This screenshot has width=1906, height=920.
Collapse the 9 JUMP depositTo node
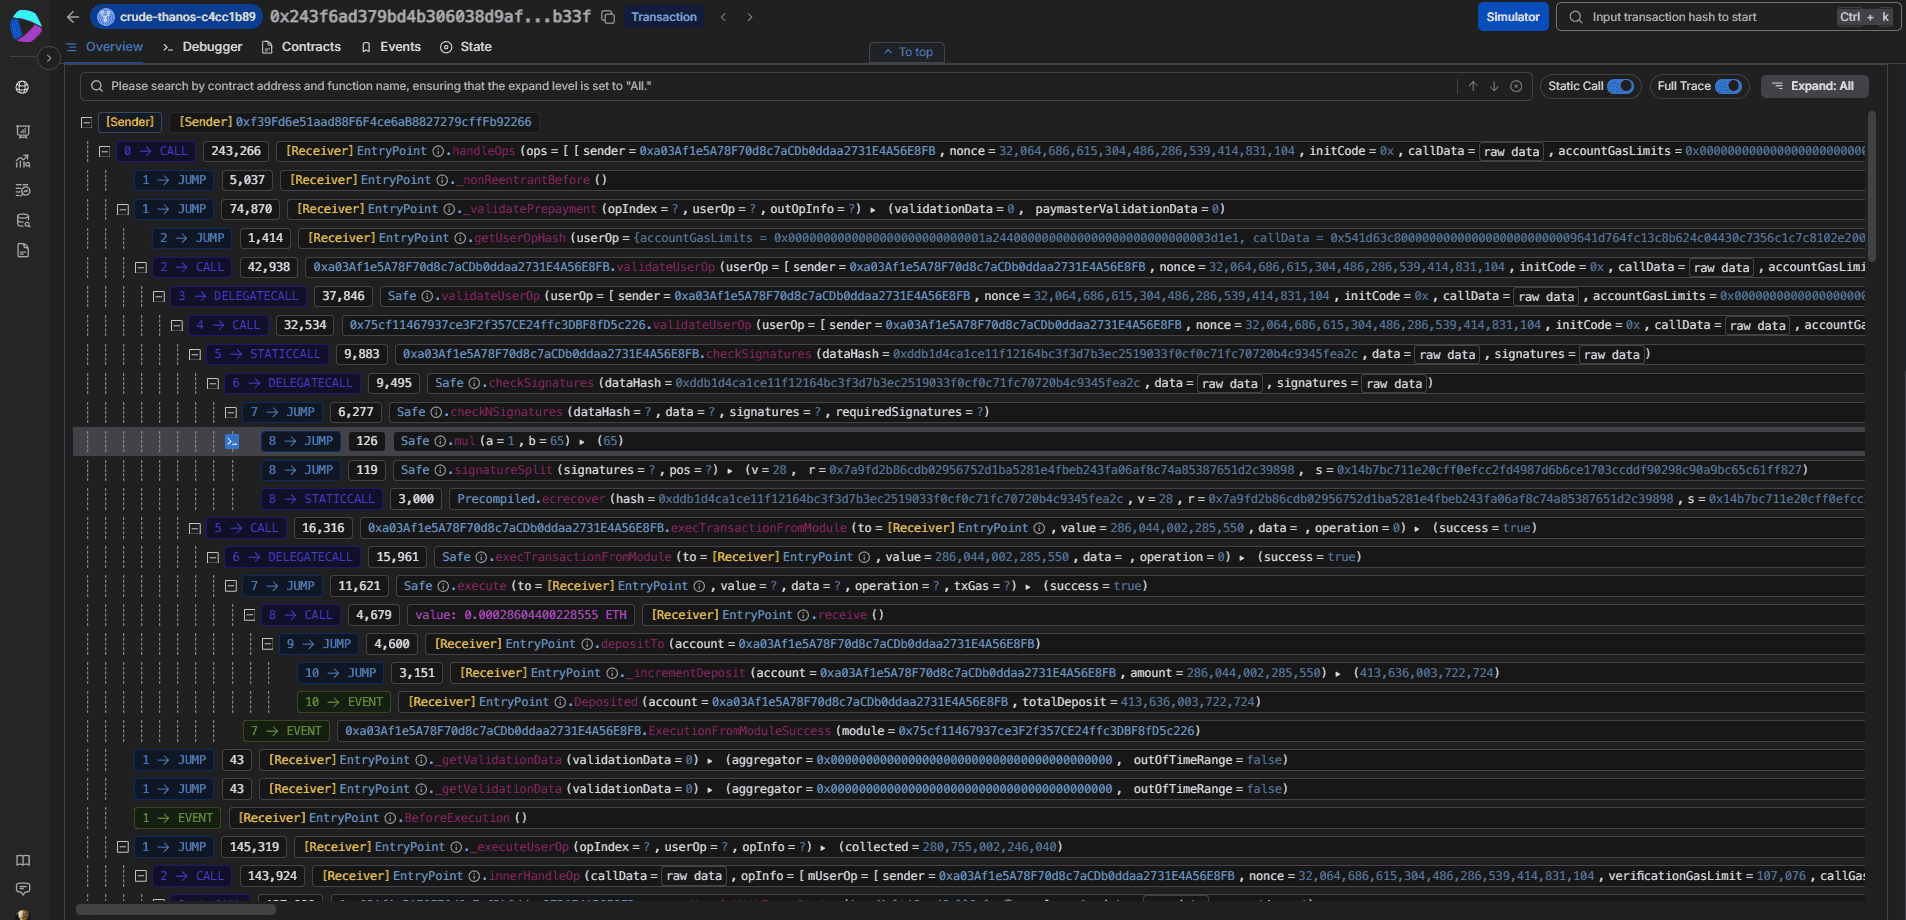[x=267, y=644]
